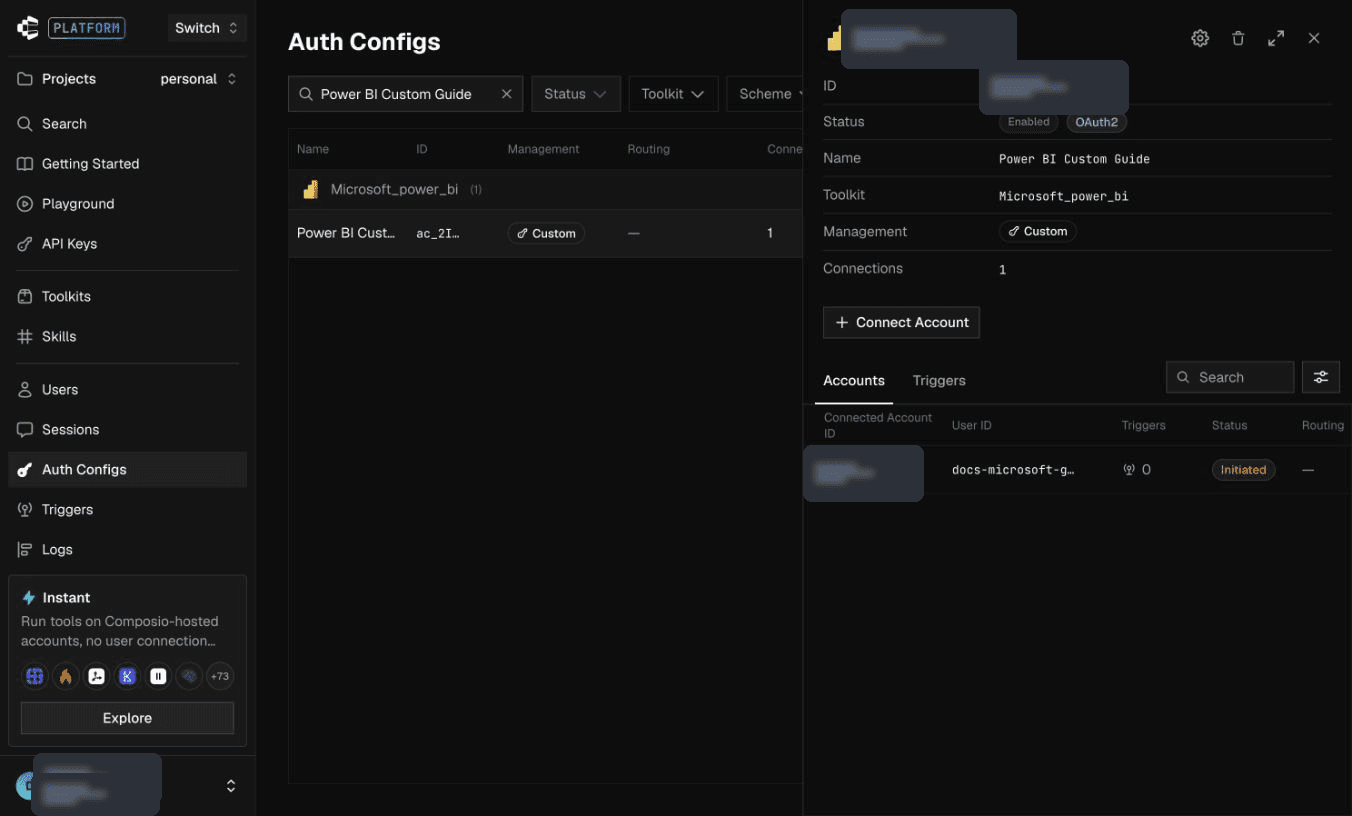
Task: Click the blue K app icon
Action: click(127, 676)
